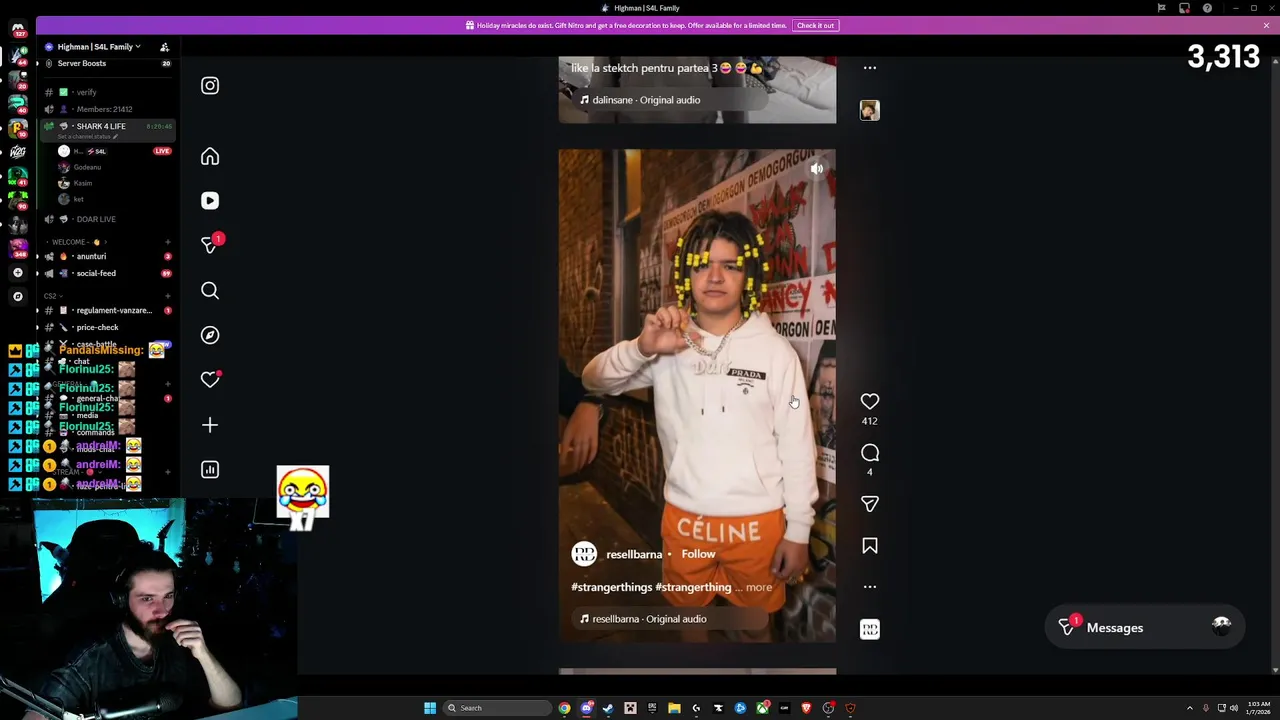The image size is (1280, 720).
Task: Open dalinsane audio thumbnail beside reel
Action: coord(870,110)
